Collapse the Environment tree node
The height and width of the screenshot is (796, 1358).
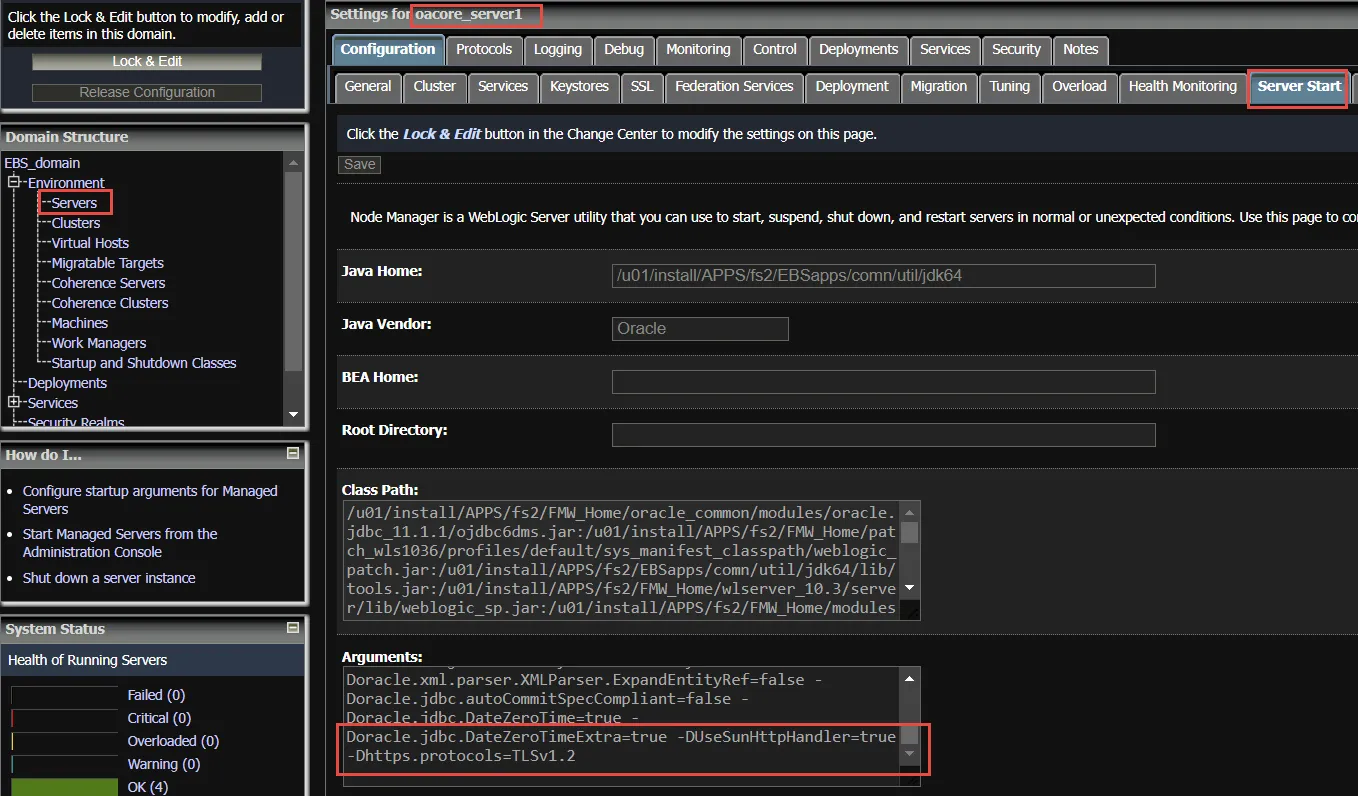[x=14, y=183]
